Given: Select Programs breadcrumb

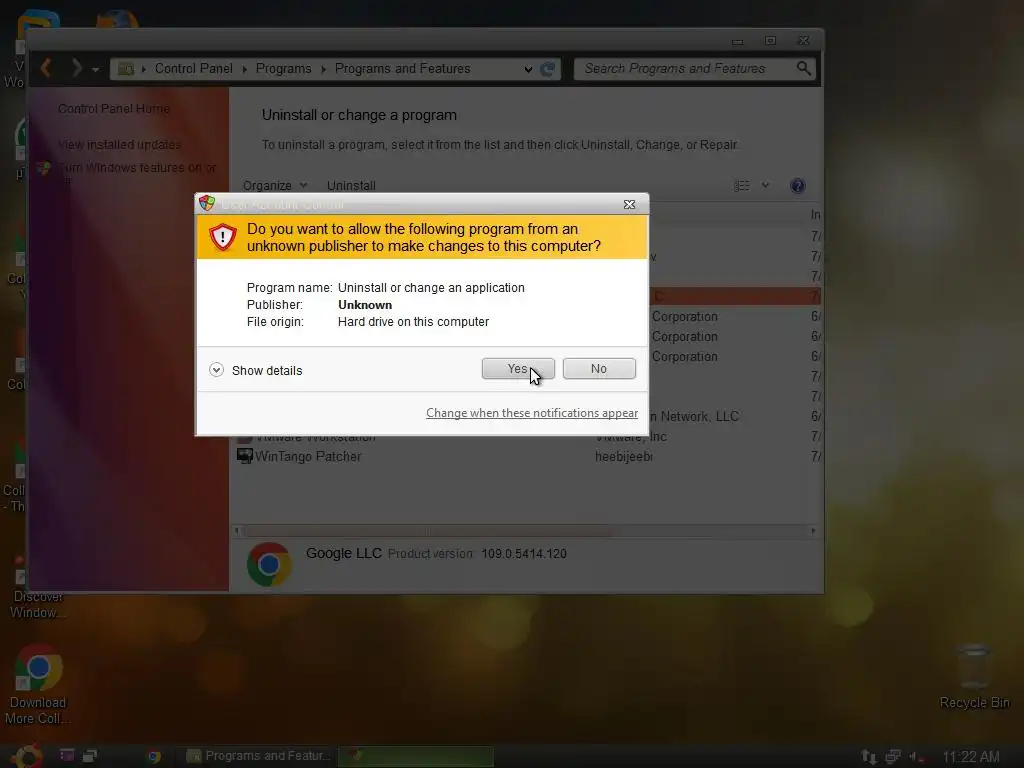Looking at the screenshot, I should [x=283, y=69].
